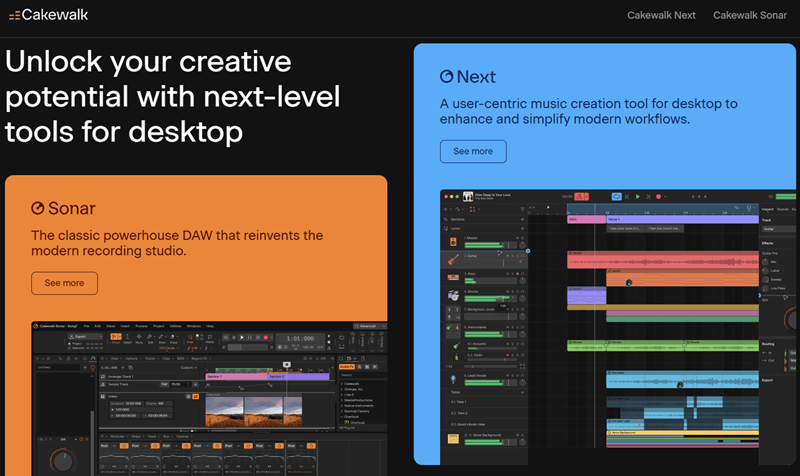Click See more under Next description
Screen dimensions: 800x476
pos(473,151)
